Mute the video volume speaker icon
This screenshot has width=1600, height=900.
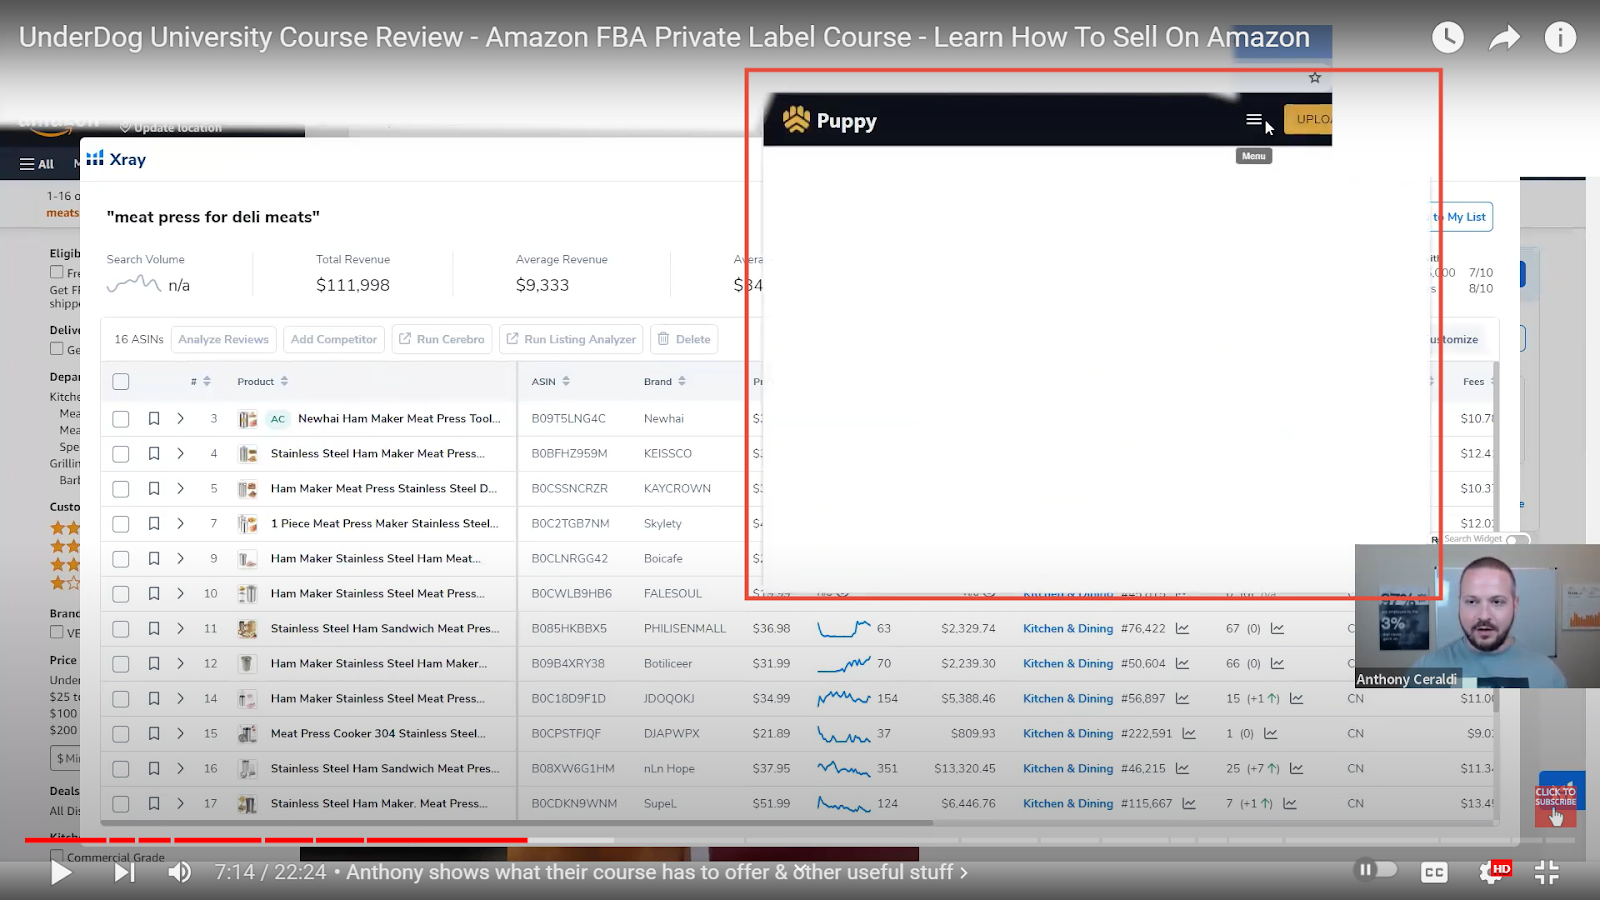(180, 872)
